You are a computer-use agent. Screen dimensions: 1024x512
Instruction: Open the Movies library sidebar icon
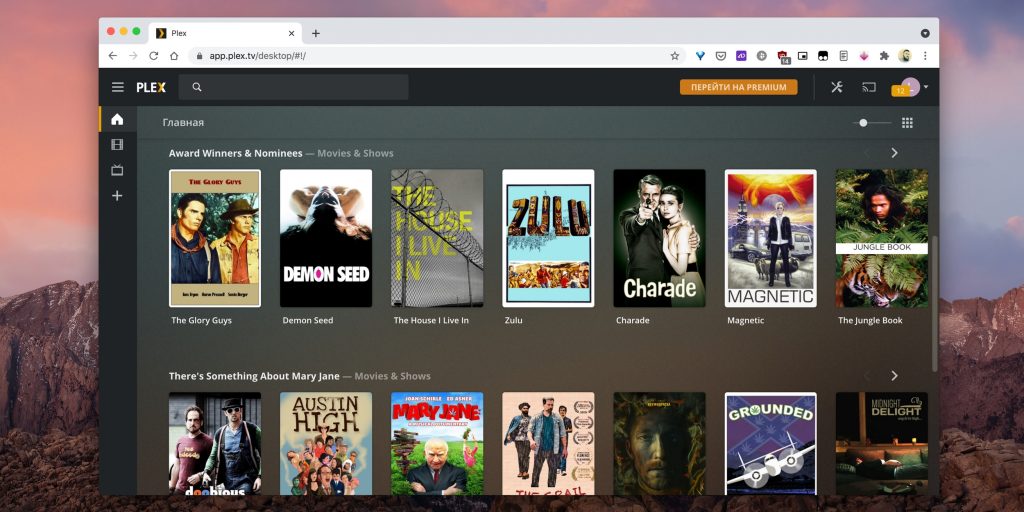pyautogui.click(x=117, y=144)
